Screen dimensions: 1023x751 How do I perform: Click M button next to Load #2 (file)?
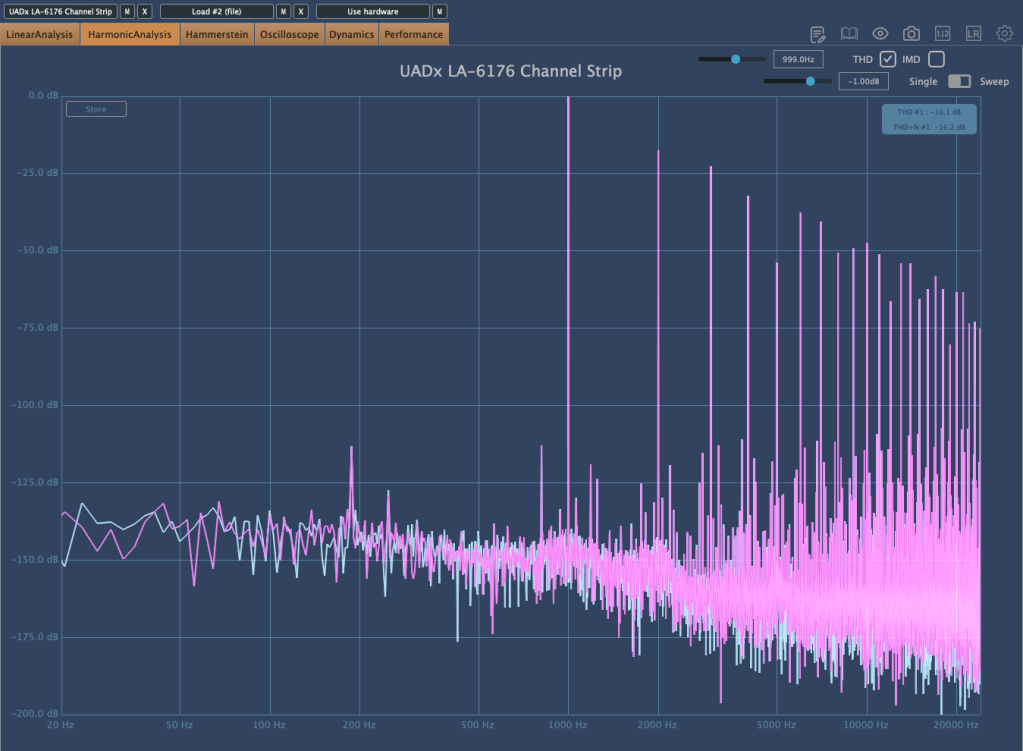(284, 11)
